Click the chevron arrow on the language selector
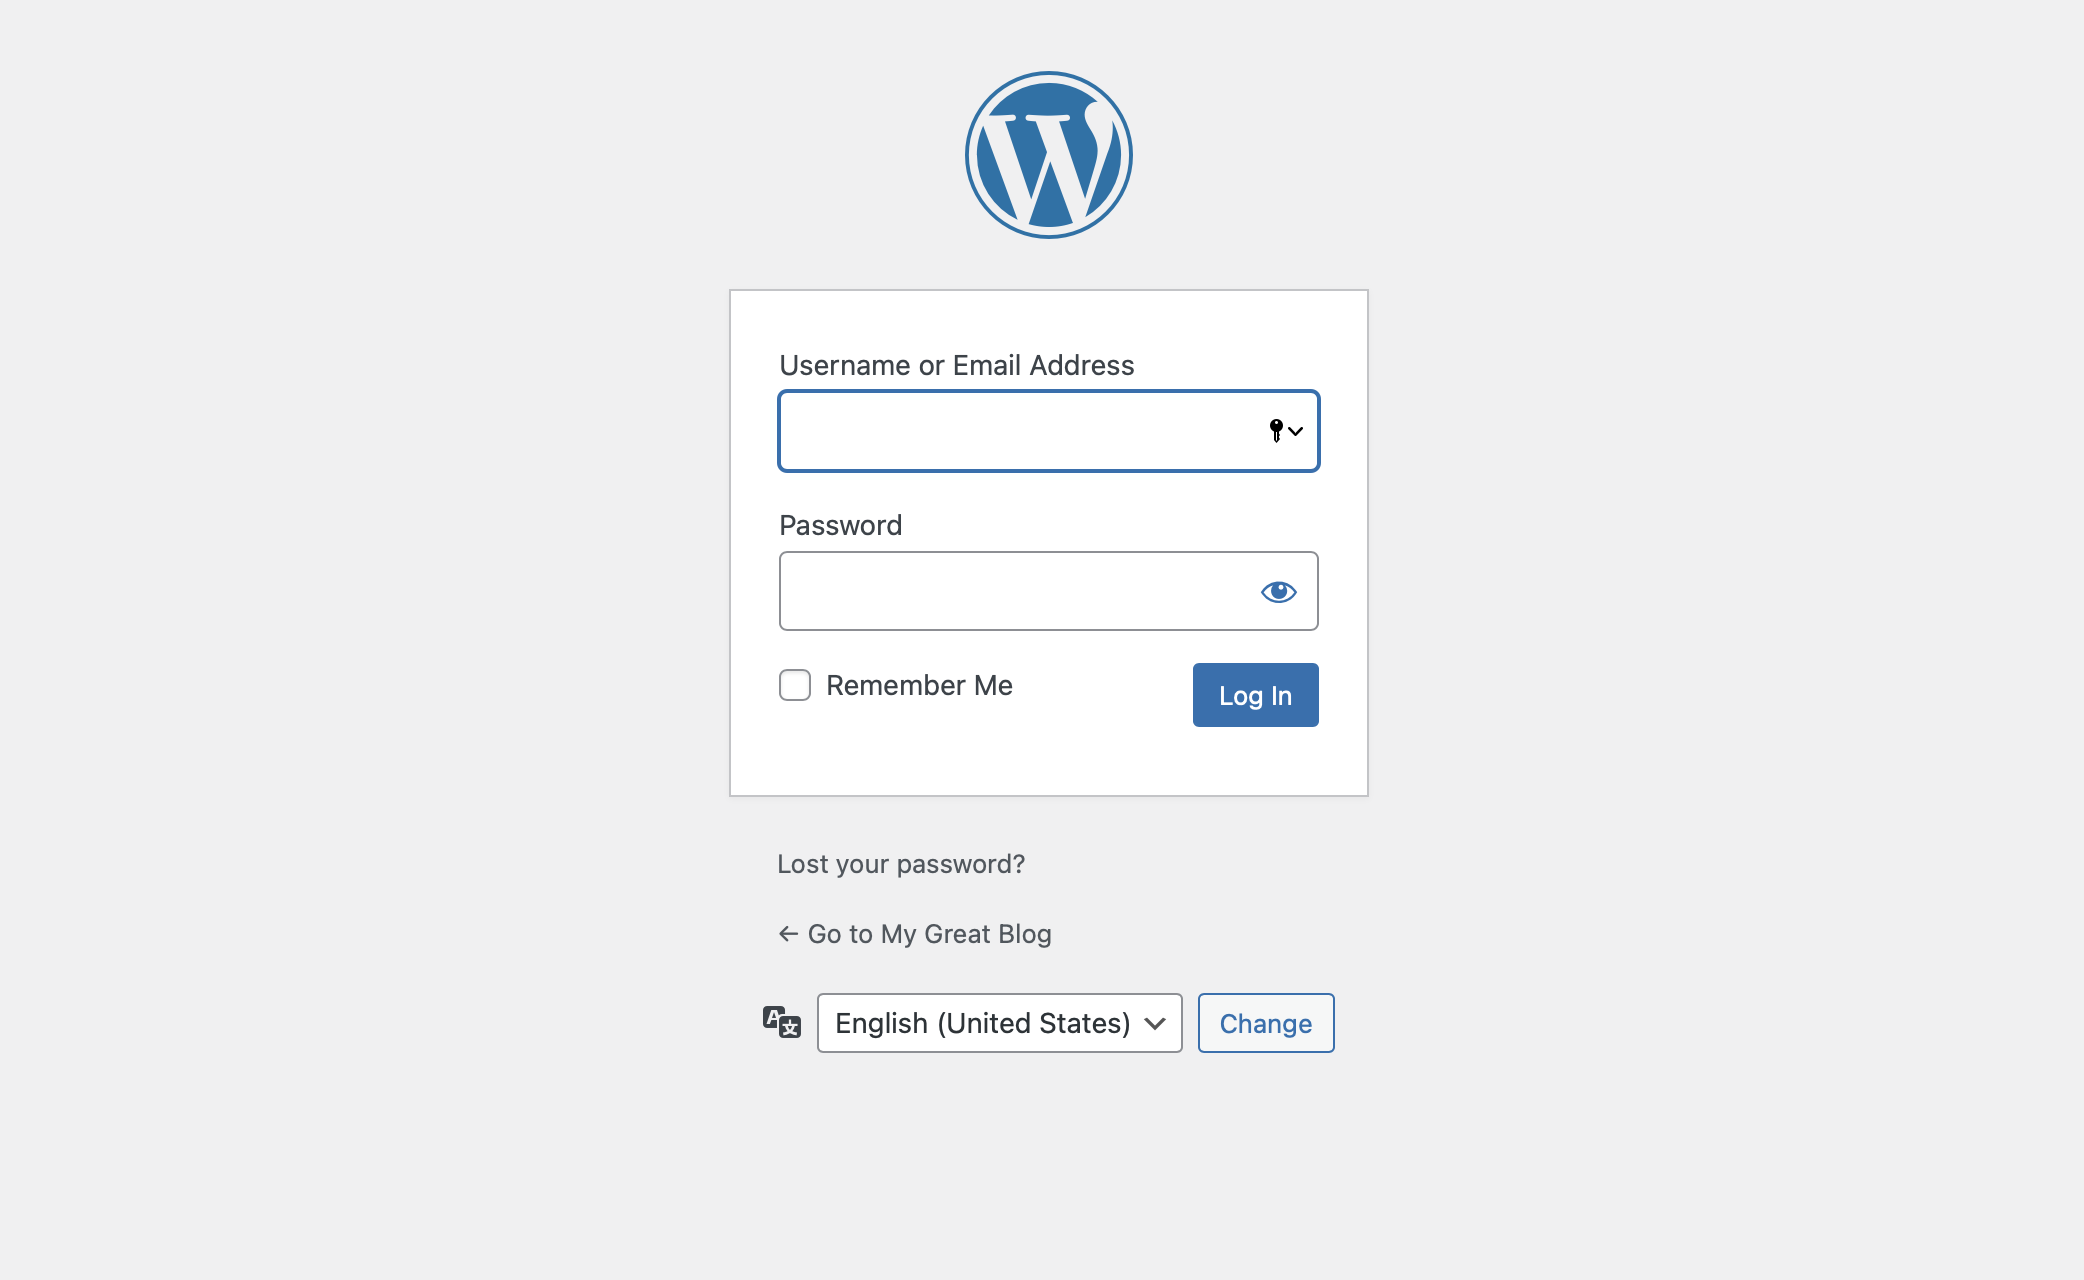 coord(1155,1023)
